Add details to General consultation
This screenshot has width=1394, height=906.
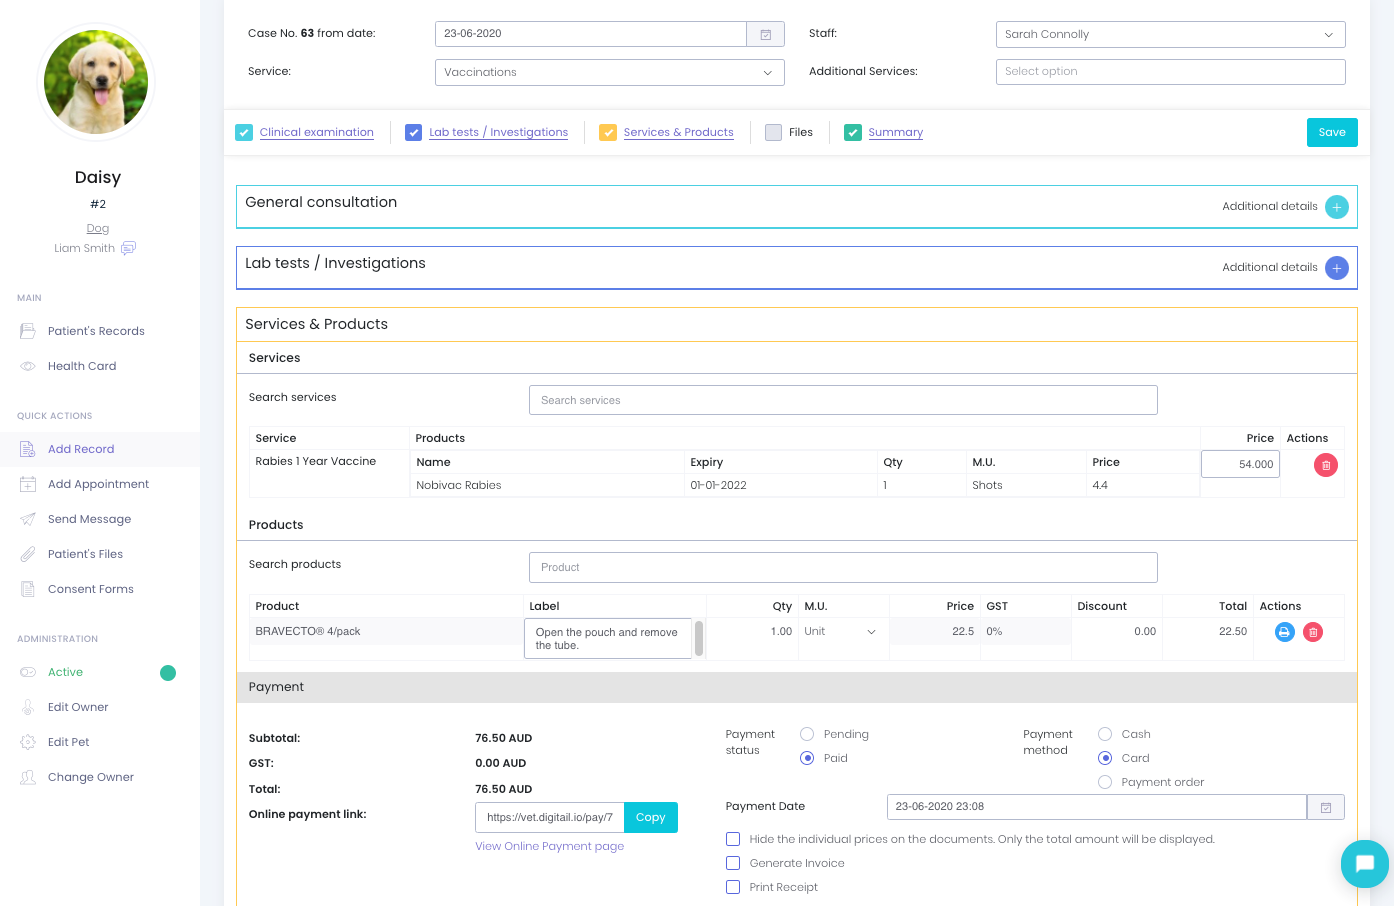pos(1336,207)
